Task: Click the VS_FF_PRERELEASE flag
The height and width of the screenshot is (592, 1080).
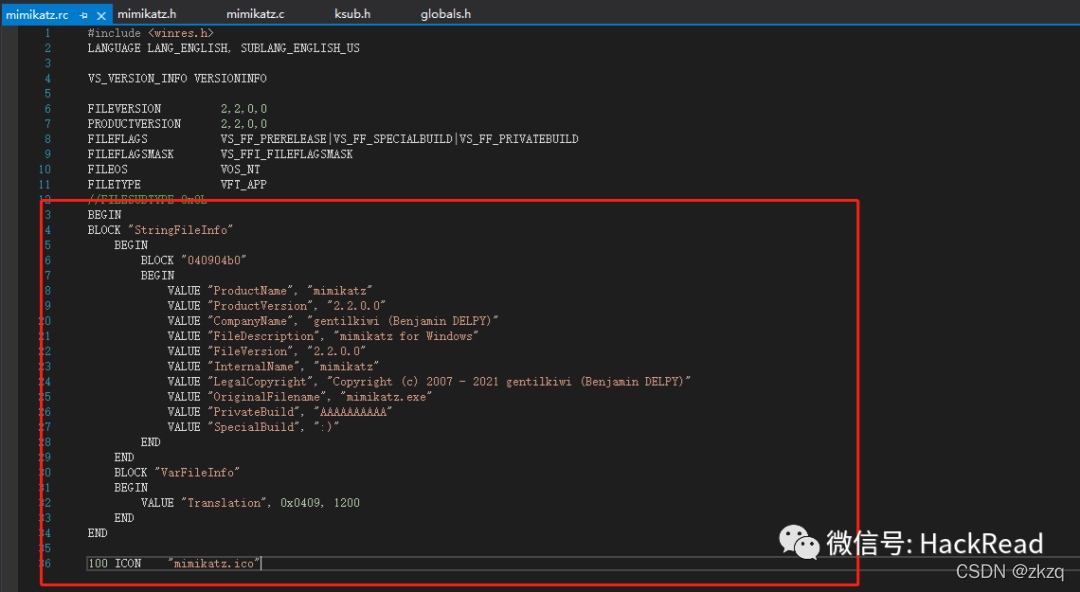Action: 273,139
